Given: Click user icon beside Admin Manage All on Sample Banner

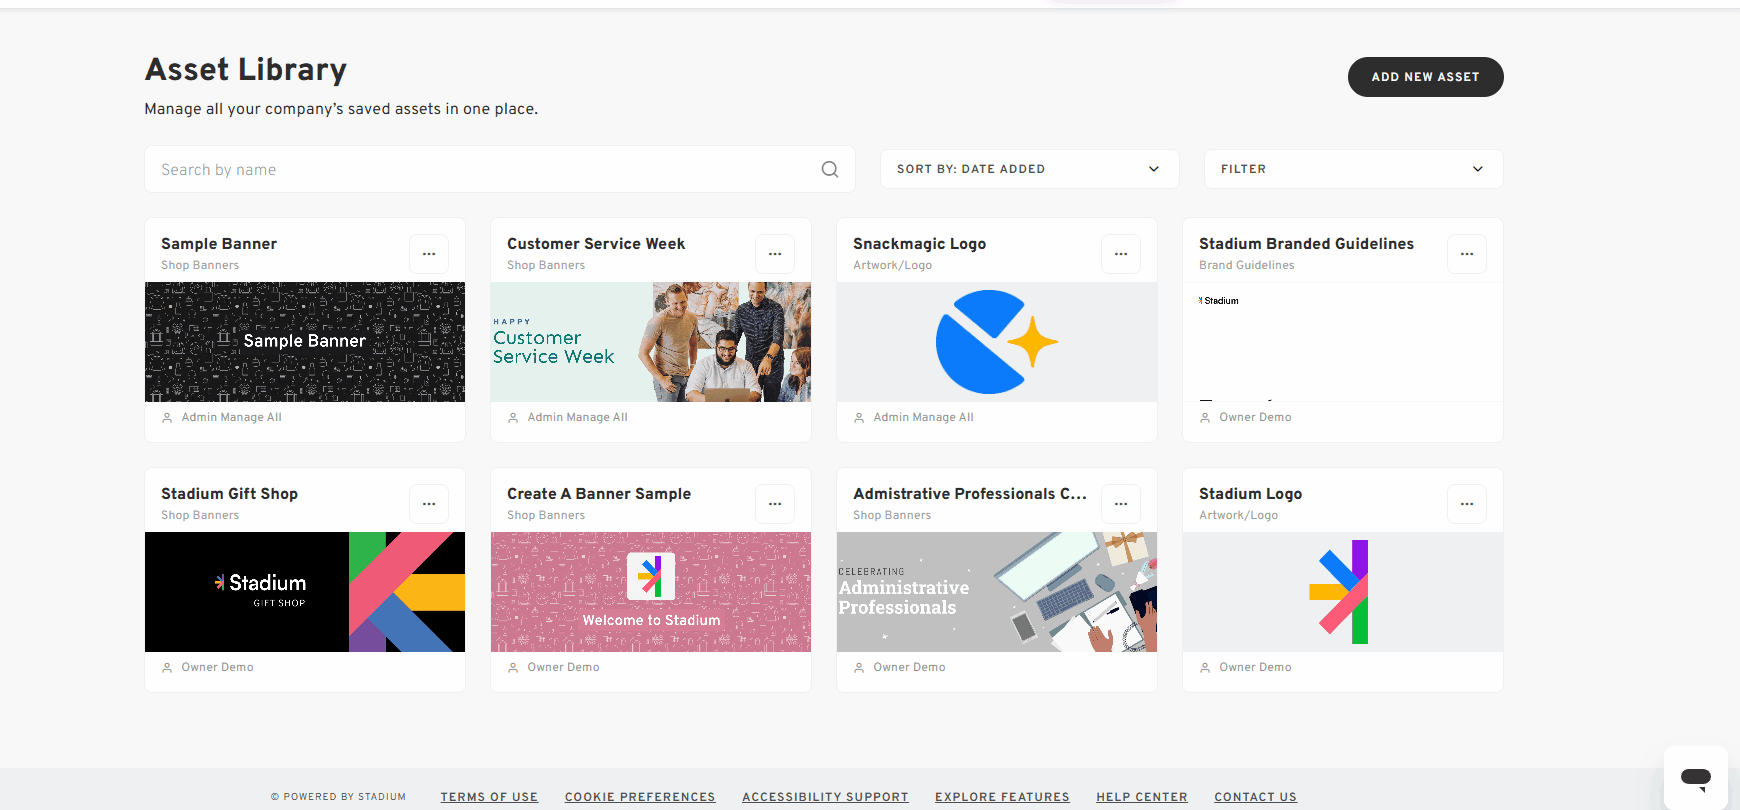Looking at the screenshot, I should [167, 418].
